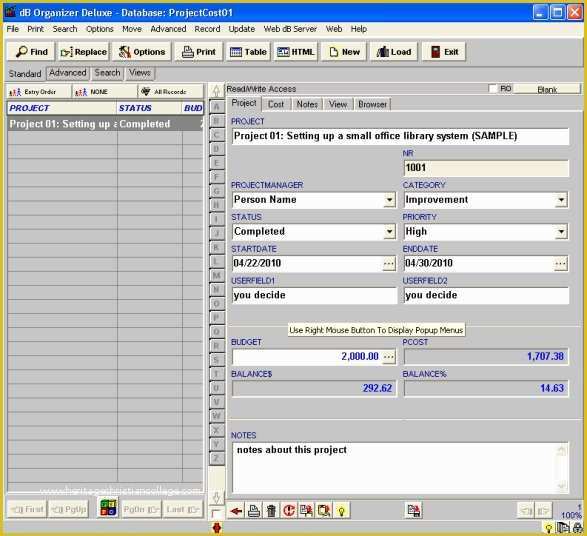This screenshot has height=536, width=587.
Task: Click the light bulb icon in the status bar
Action: pos(548,528)
